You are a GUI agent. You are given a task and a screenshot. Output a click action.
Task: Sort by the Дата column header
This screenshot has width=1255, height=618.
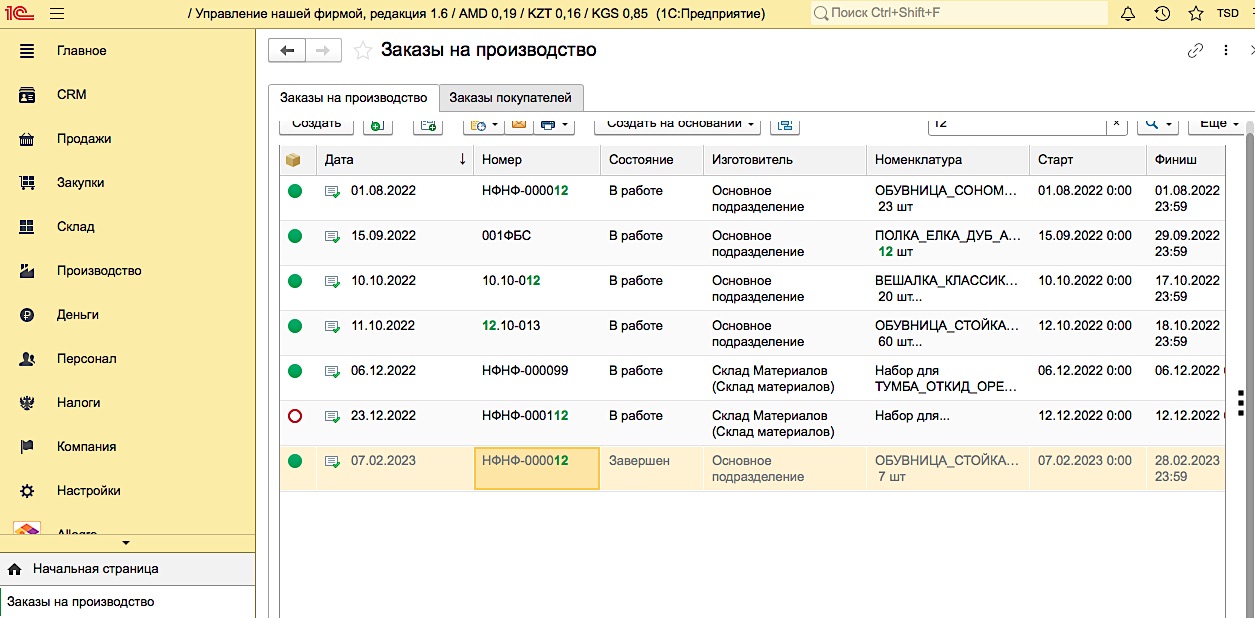click(395, 160)
